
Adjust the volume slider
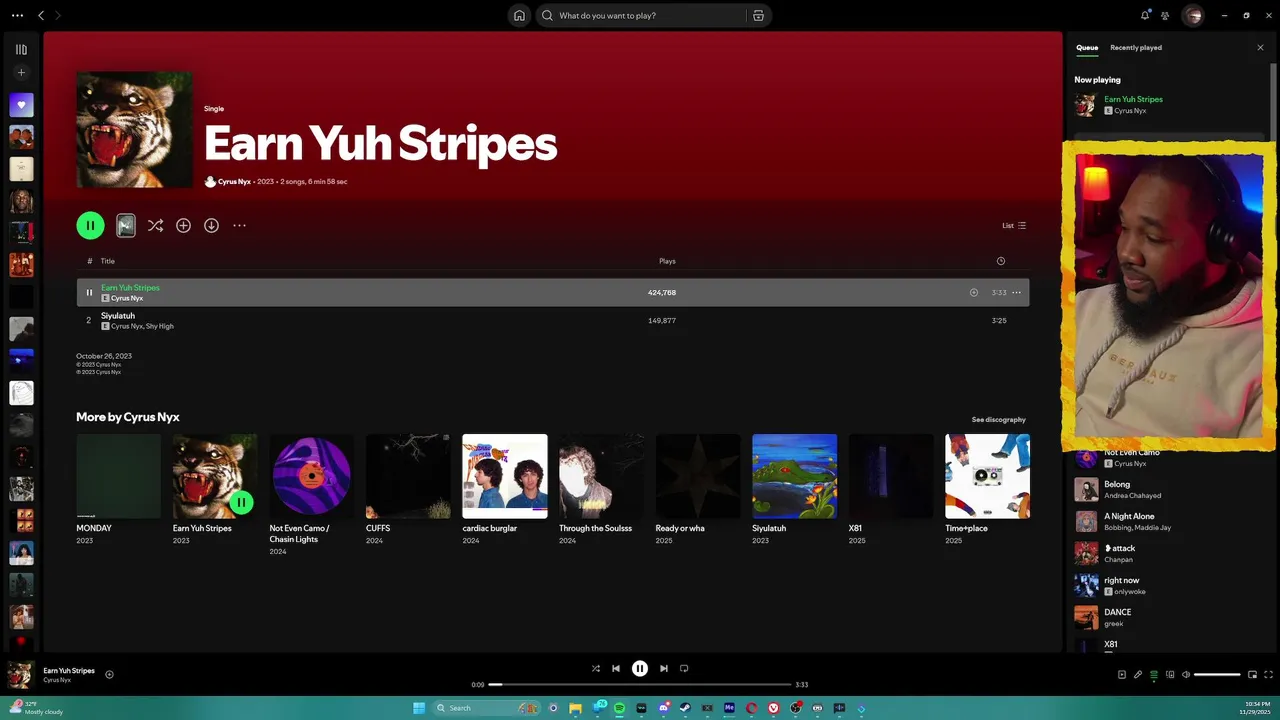click(x=1217, y=675)
